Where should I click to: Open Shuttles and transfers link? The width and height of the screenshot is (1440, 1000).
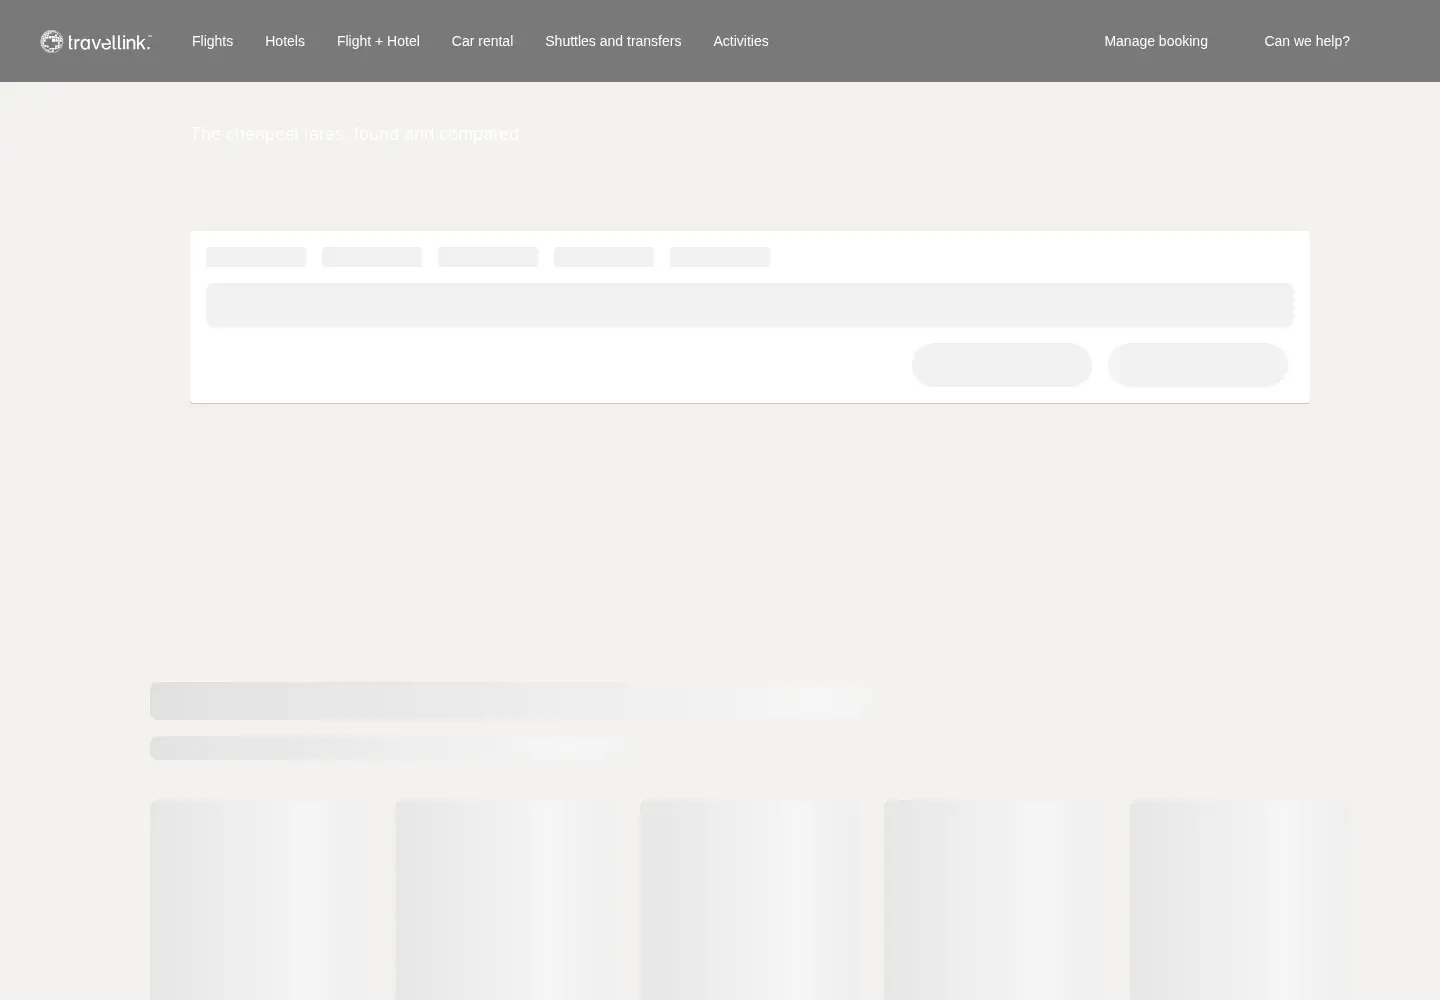click(613, 41)
